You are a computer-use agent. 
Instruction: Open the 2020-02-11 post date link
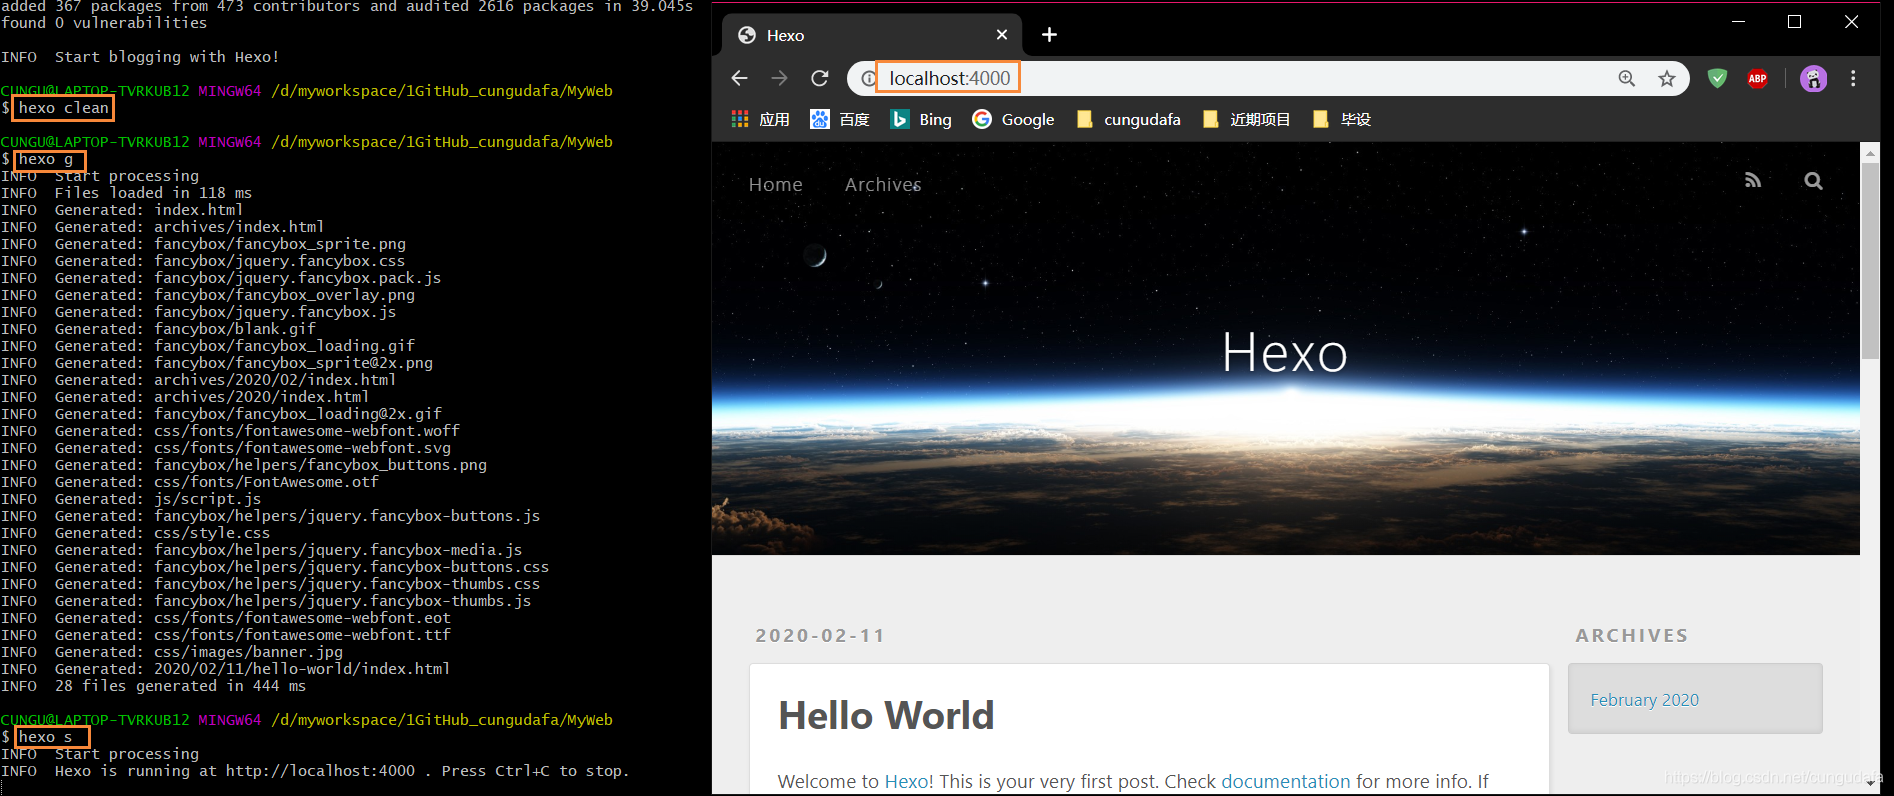pyautogui.click(x=820, y=635)
